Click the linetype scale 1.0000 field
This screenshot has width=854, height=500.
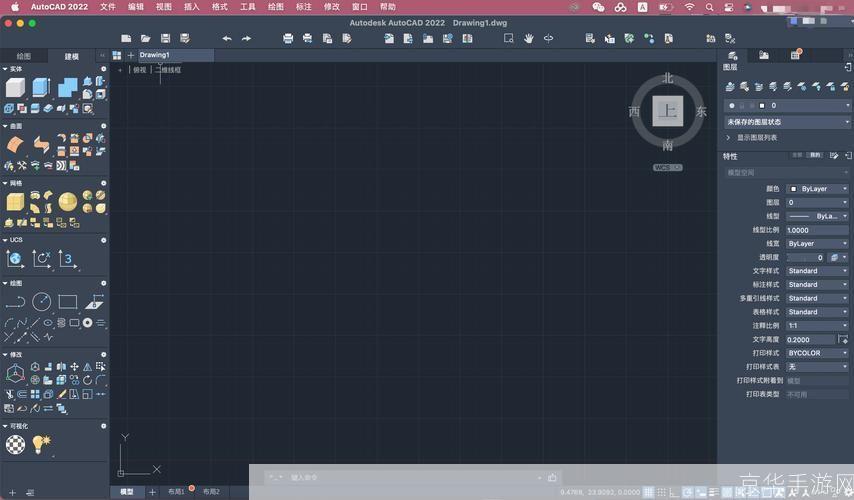[818, 230]
